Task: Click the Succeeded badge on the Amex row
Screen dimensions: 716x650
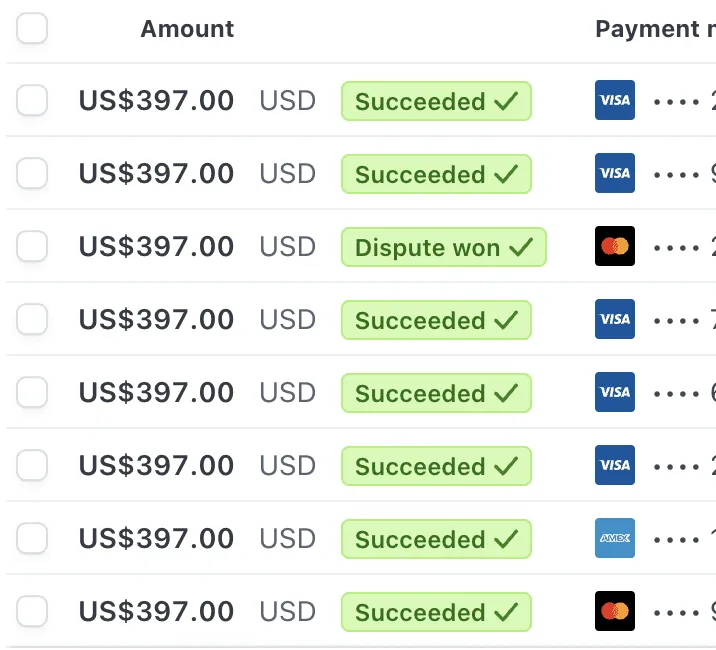Action: click(x=435, y=540)
